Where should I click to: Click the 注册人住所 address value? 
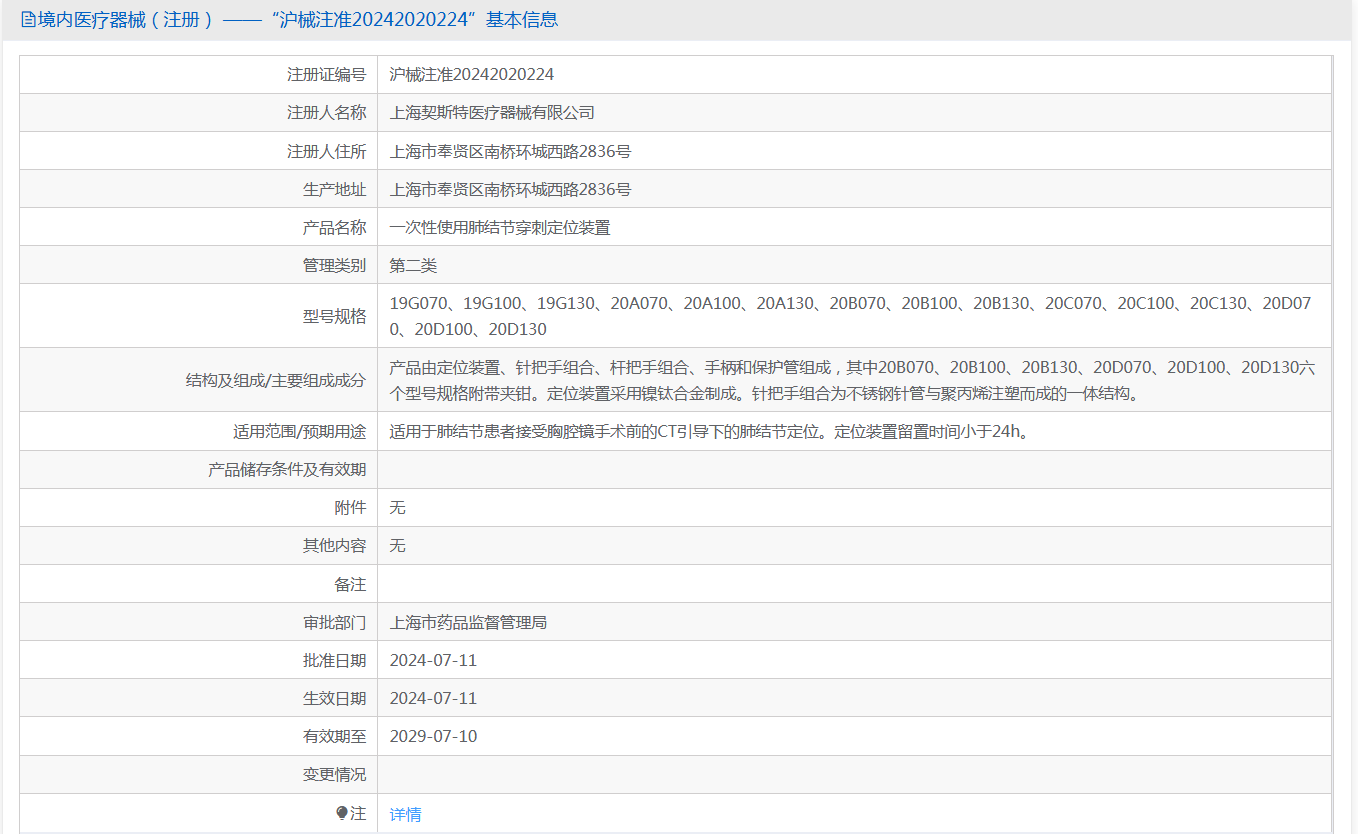coord(510,151)
